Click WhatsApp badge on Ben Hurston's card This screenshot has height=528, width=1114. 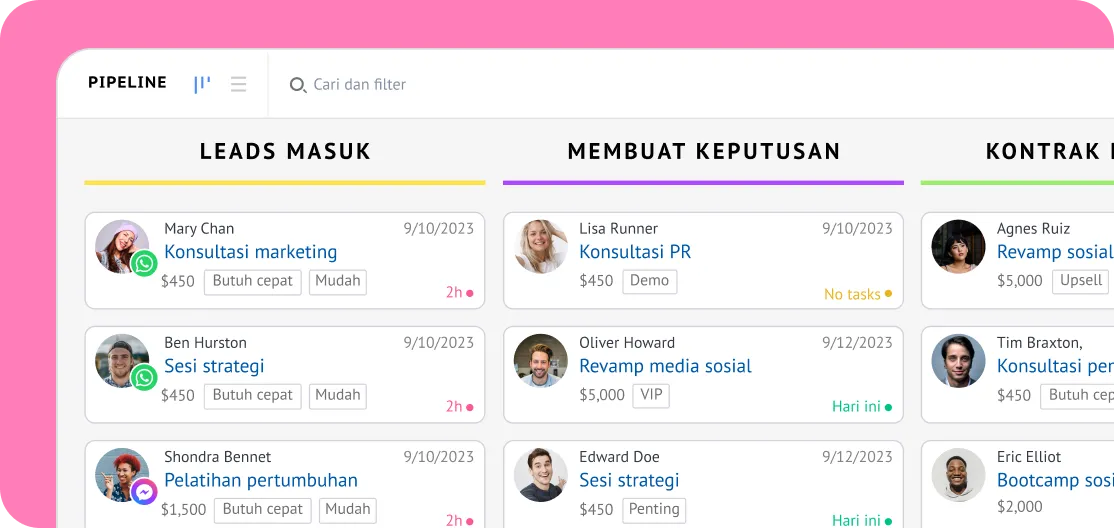[145, 377]
